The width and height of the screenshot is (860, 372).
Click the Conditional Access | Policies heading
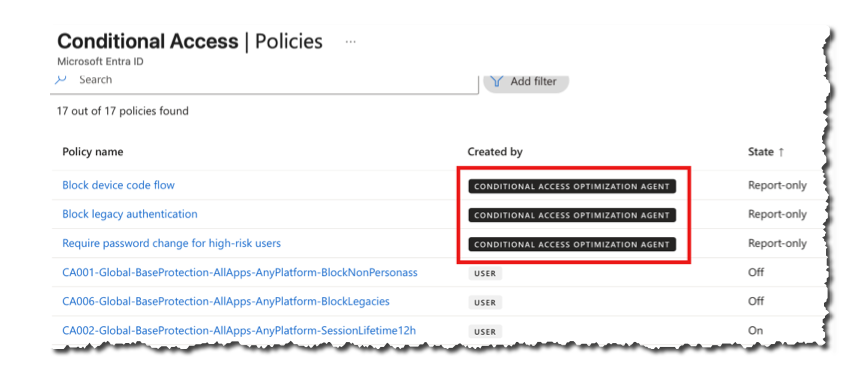tap(190, 42)
